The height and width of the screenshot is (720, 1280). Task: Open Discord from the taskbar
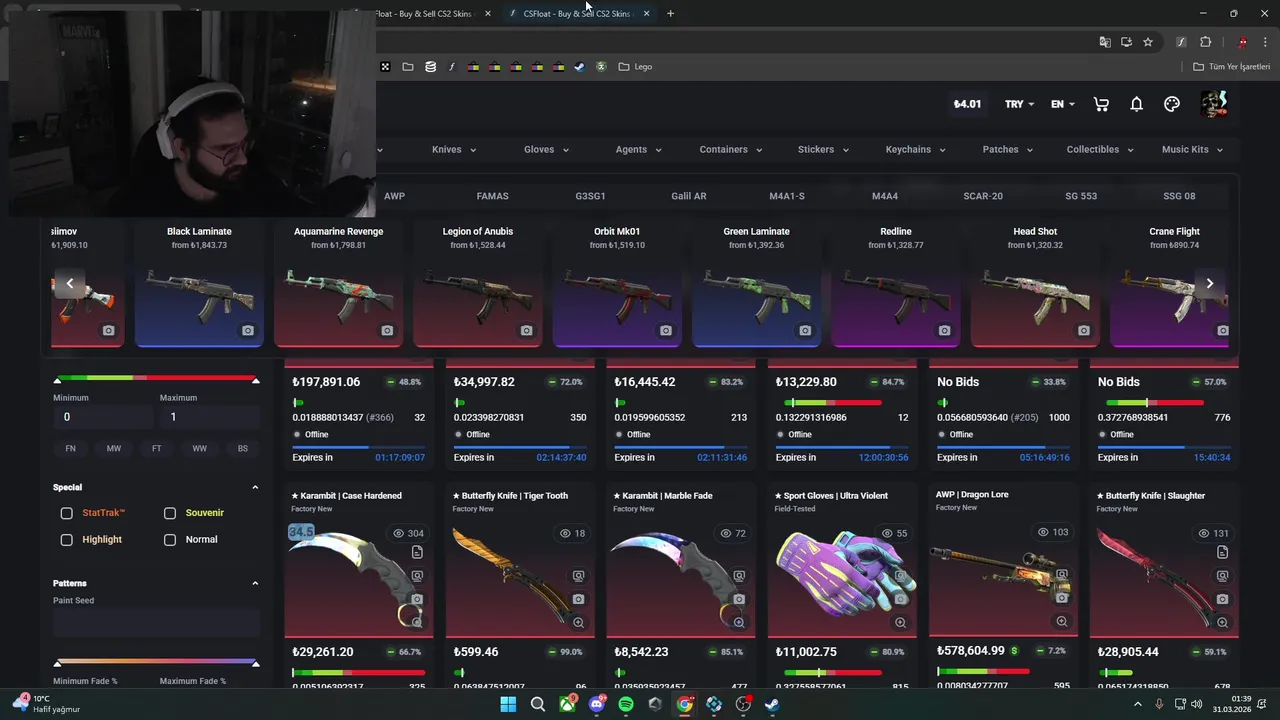[x=597, y=704]
